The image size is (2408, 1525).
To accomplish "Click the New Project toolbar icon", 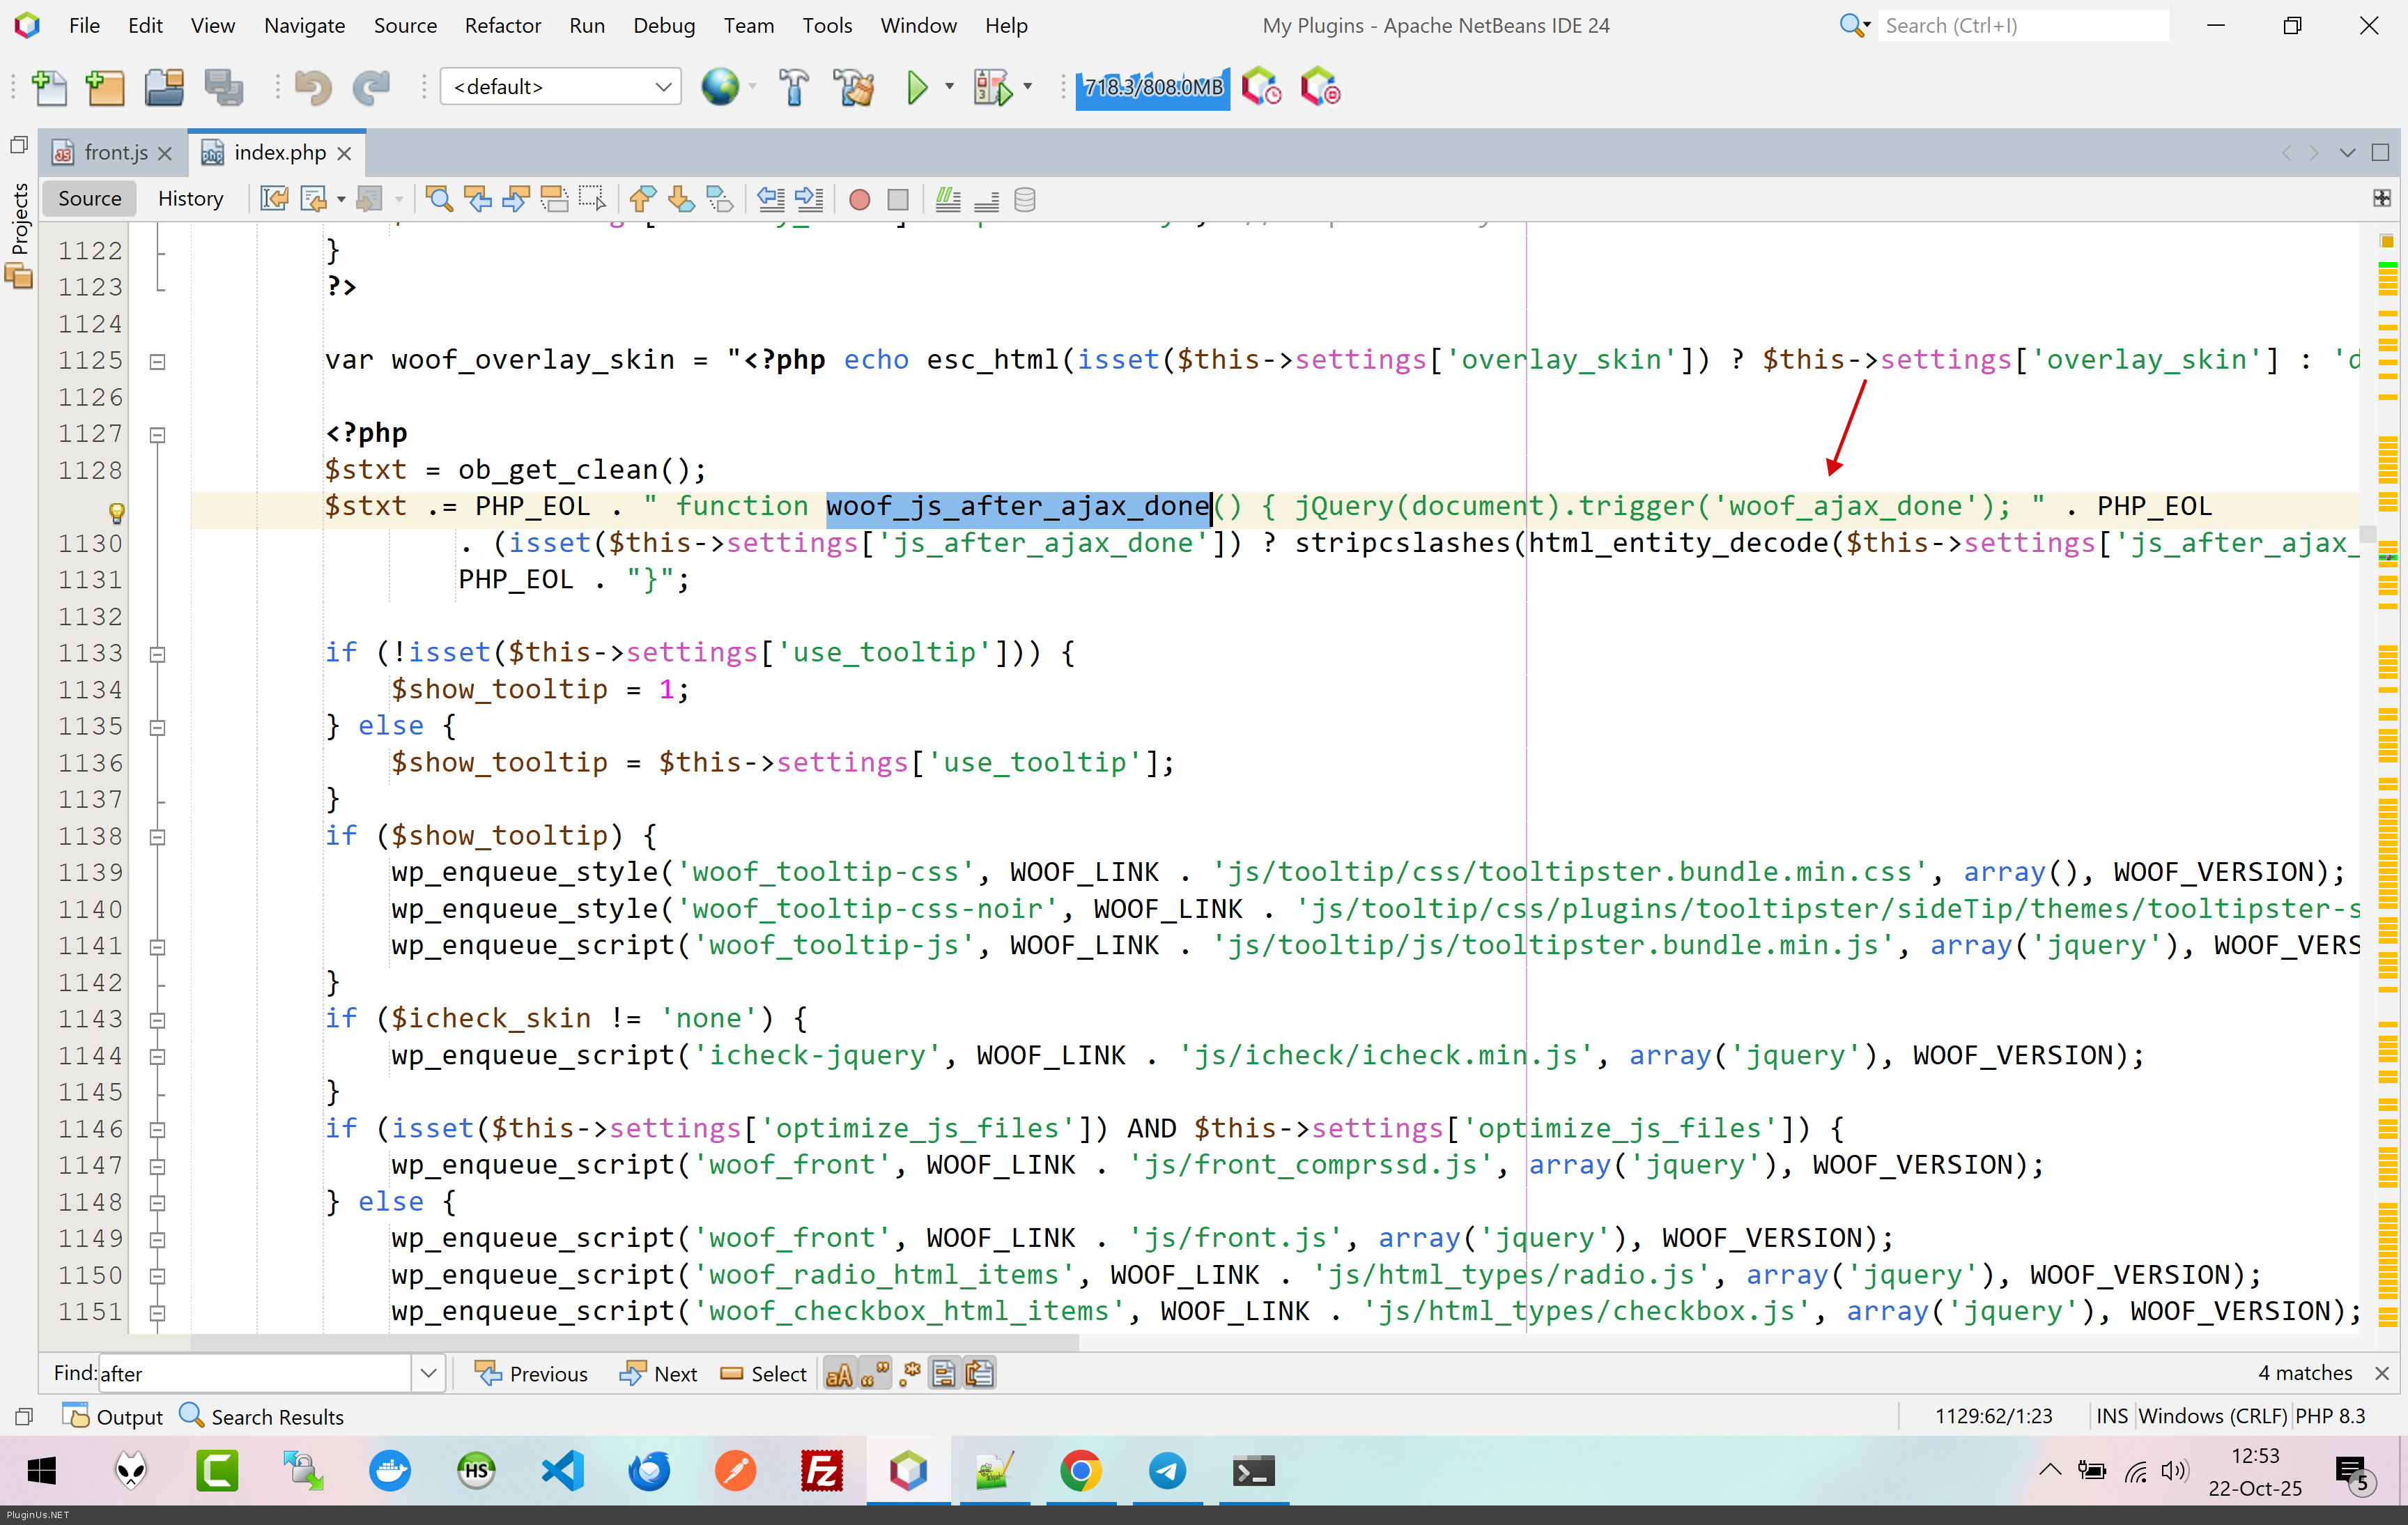I will tap(105, 88).
